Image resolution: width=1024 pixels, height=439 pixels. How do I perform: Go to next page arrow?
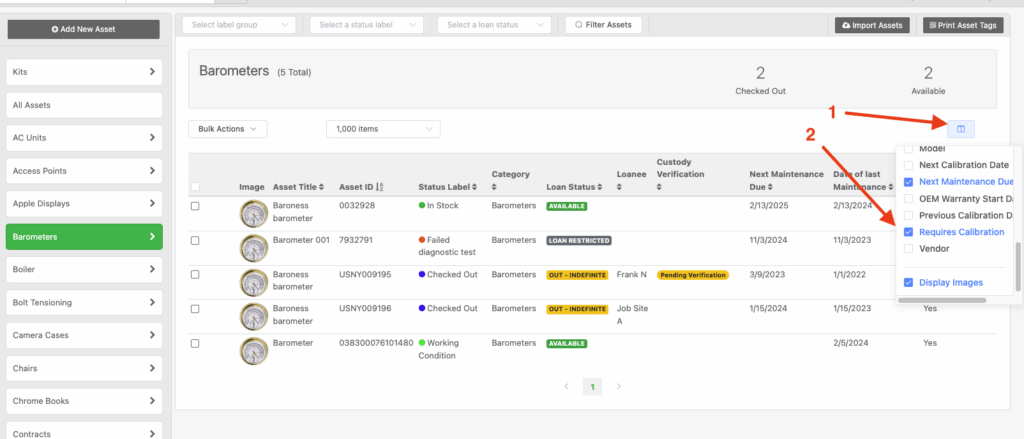coord(619,386)
